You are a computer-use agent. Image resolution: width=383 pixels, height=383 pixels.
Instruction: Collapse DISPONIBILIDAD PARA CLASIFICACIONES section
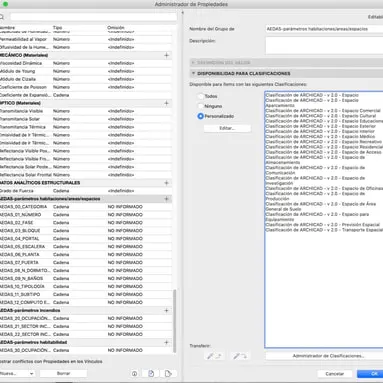click(x=193, y=73)
